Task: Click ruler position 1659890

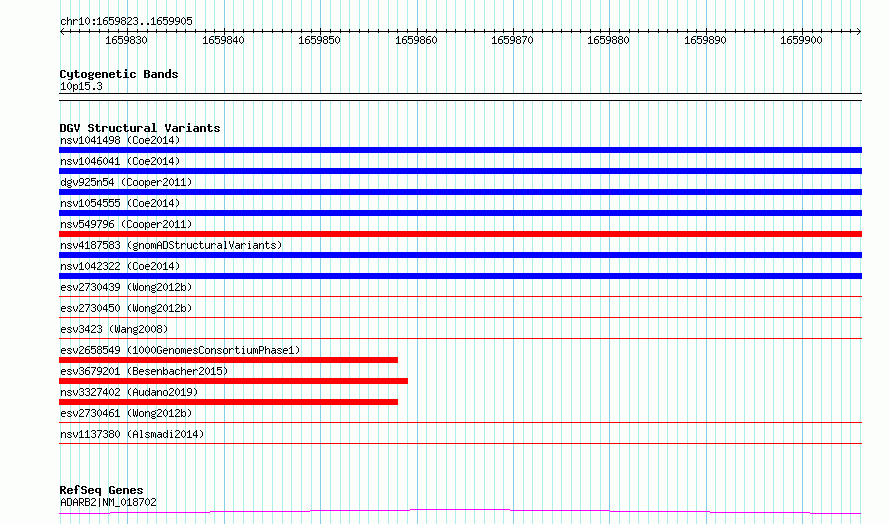Action: (705, 40)
